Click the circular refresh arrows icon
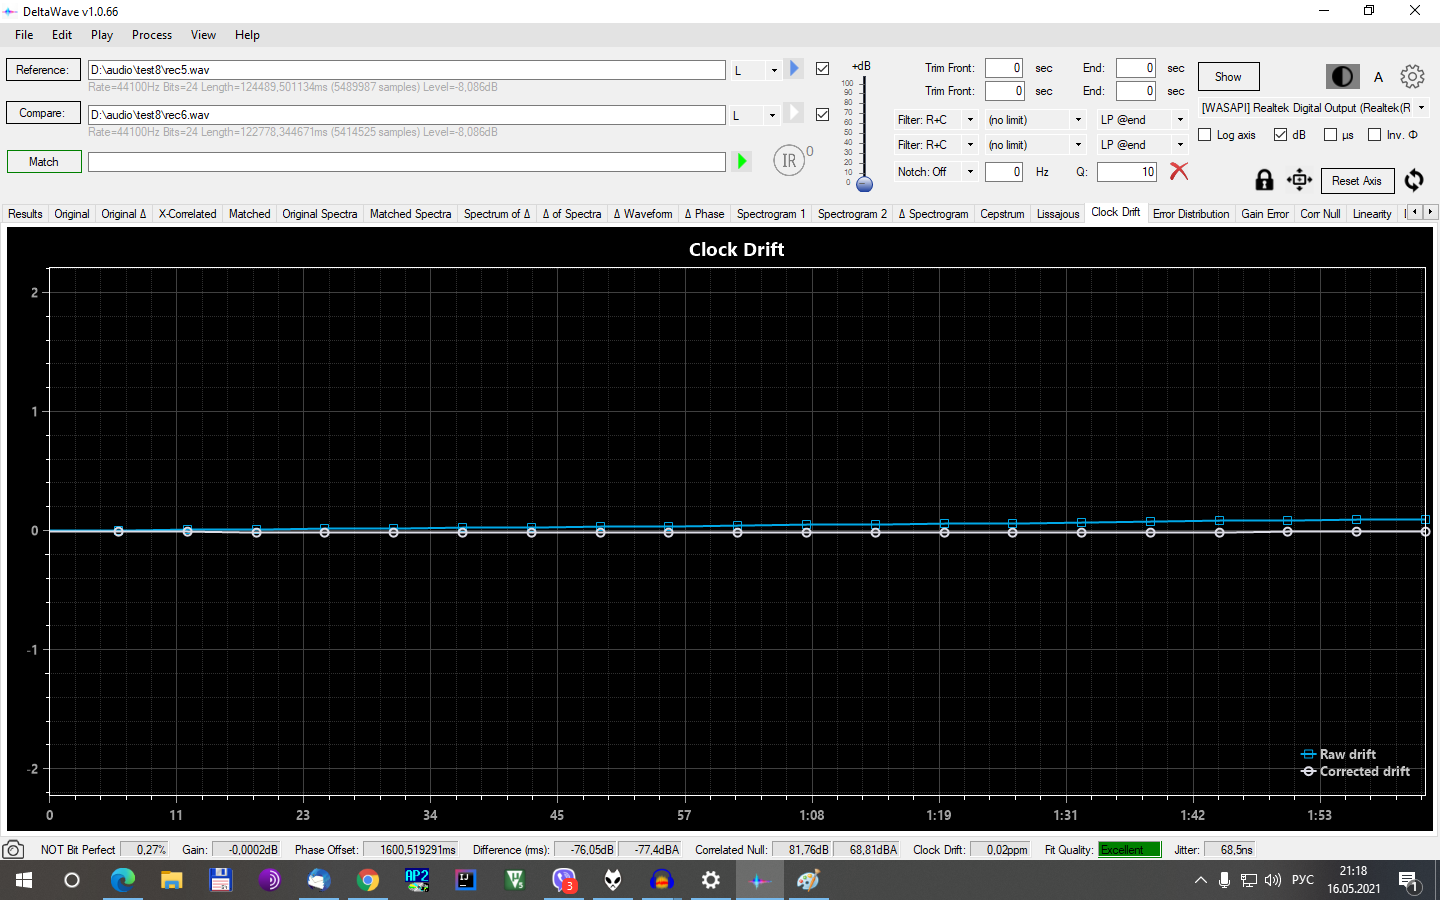 (1414, 180)
